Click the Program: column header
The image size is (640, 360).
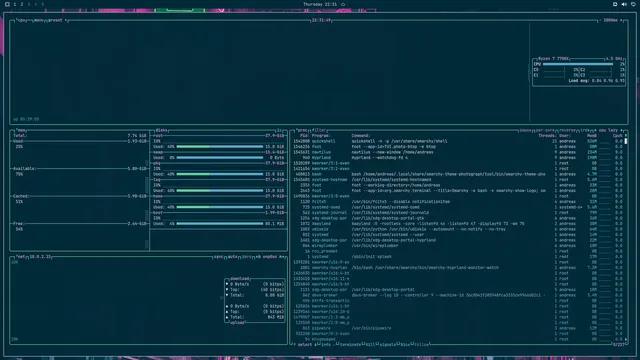pyautogui.click(x=321, y=136)
